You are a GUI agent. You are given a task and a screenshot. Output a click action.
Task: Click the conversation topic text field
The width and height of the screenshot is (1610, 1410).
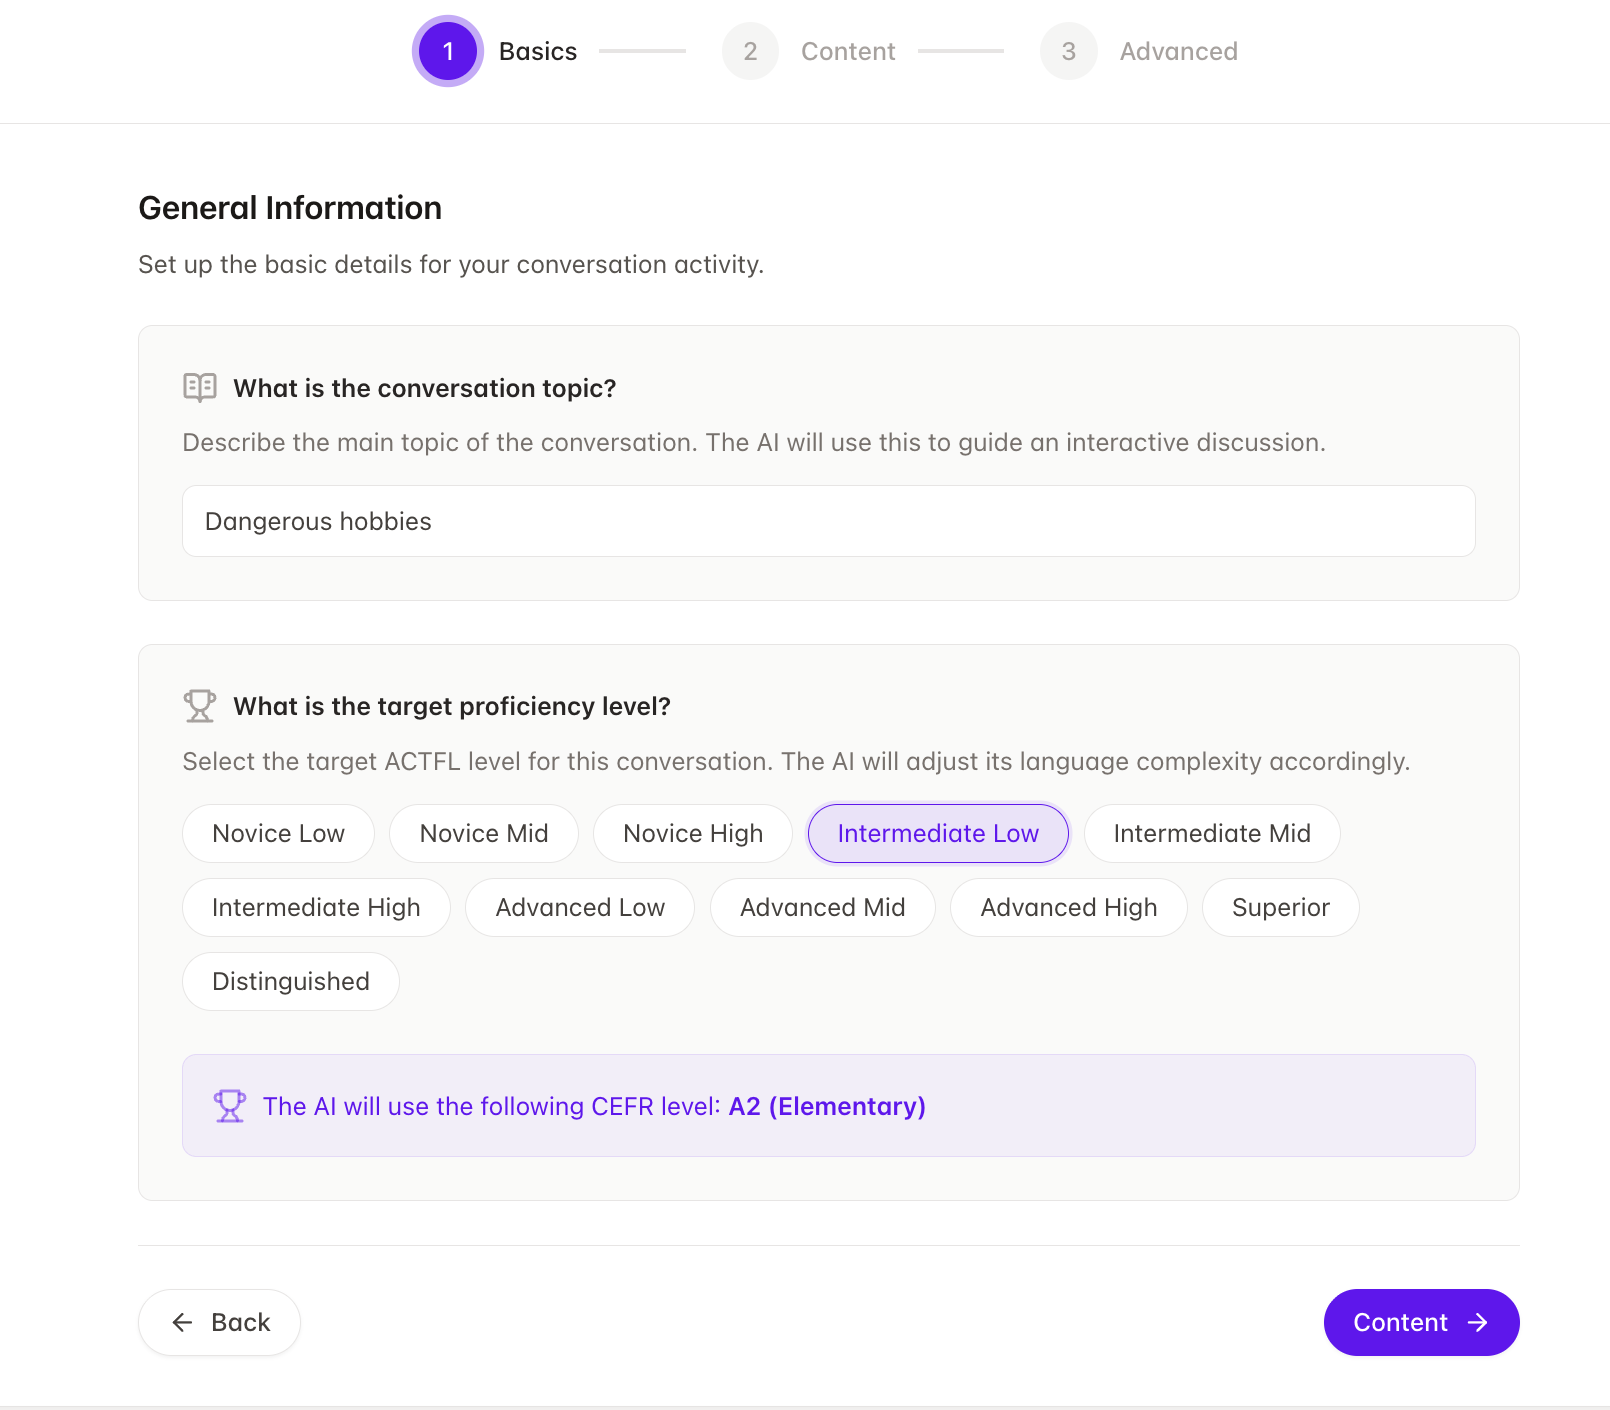[x=828, y=521]
